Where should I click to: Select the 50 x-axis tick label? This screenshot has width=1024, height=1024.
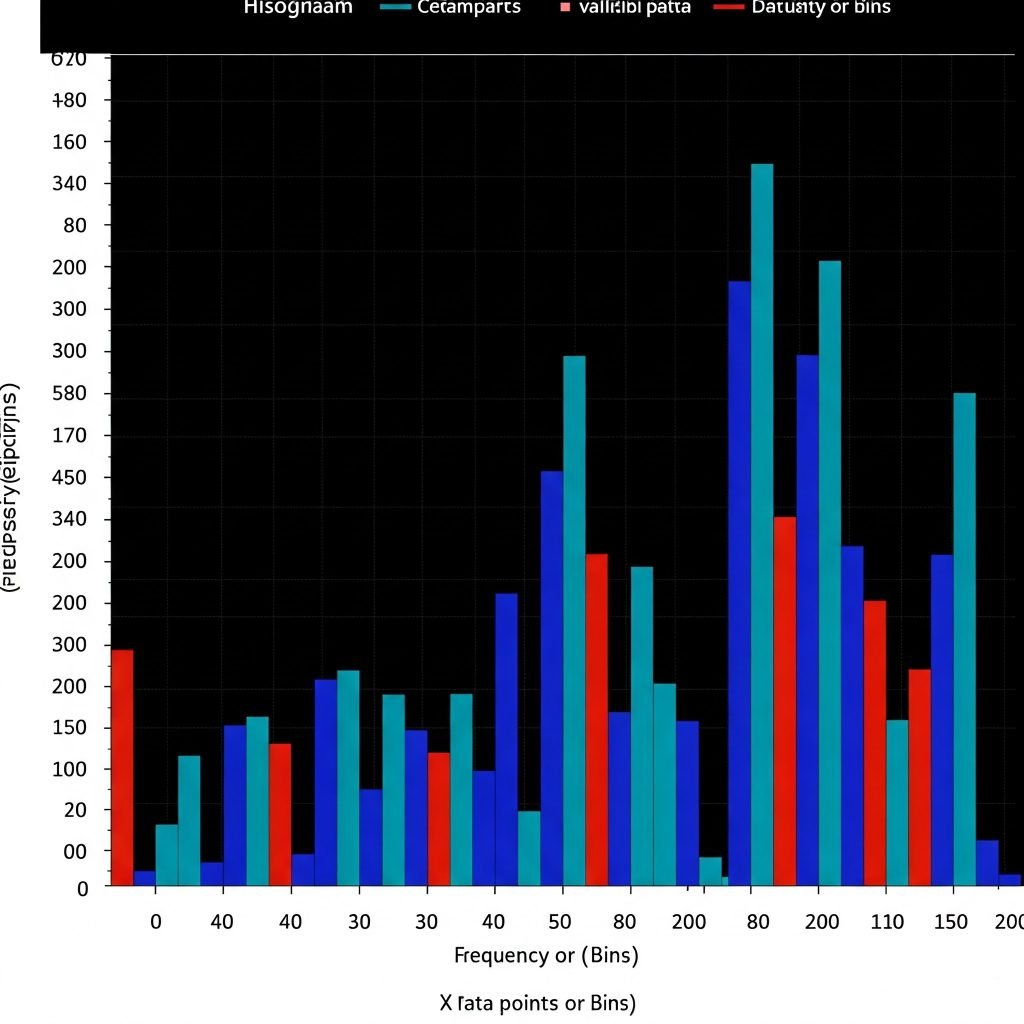560,921
